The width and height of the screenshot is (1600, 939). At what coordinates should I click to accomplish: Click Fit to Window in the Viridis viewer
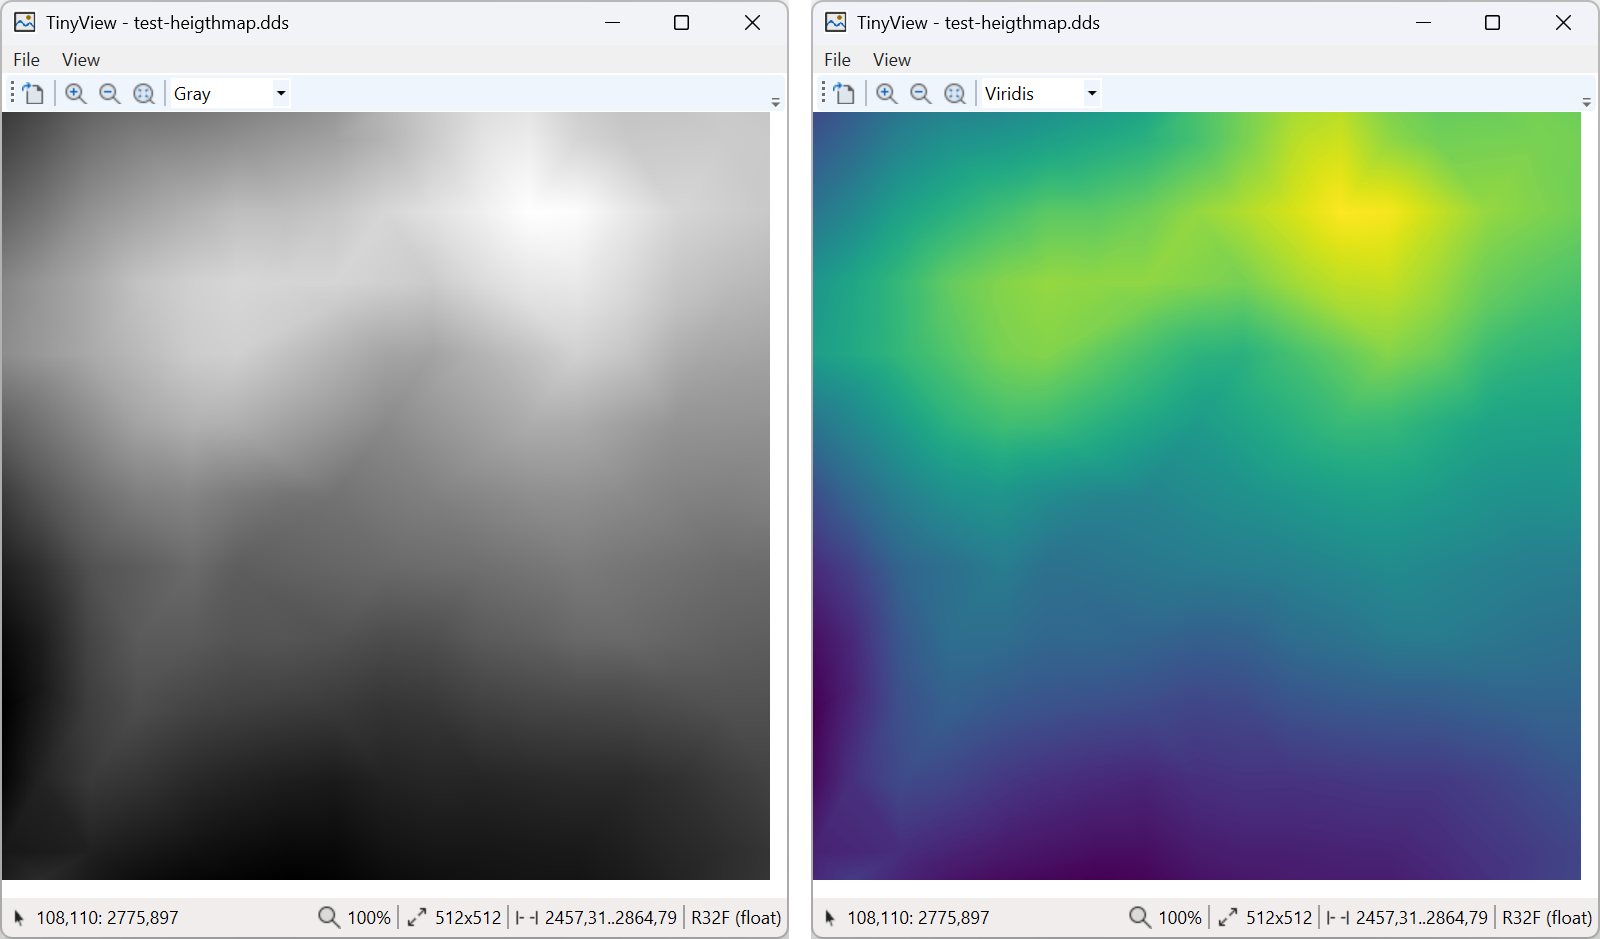[x=955, y=92]
